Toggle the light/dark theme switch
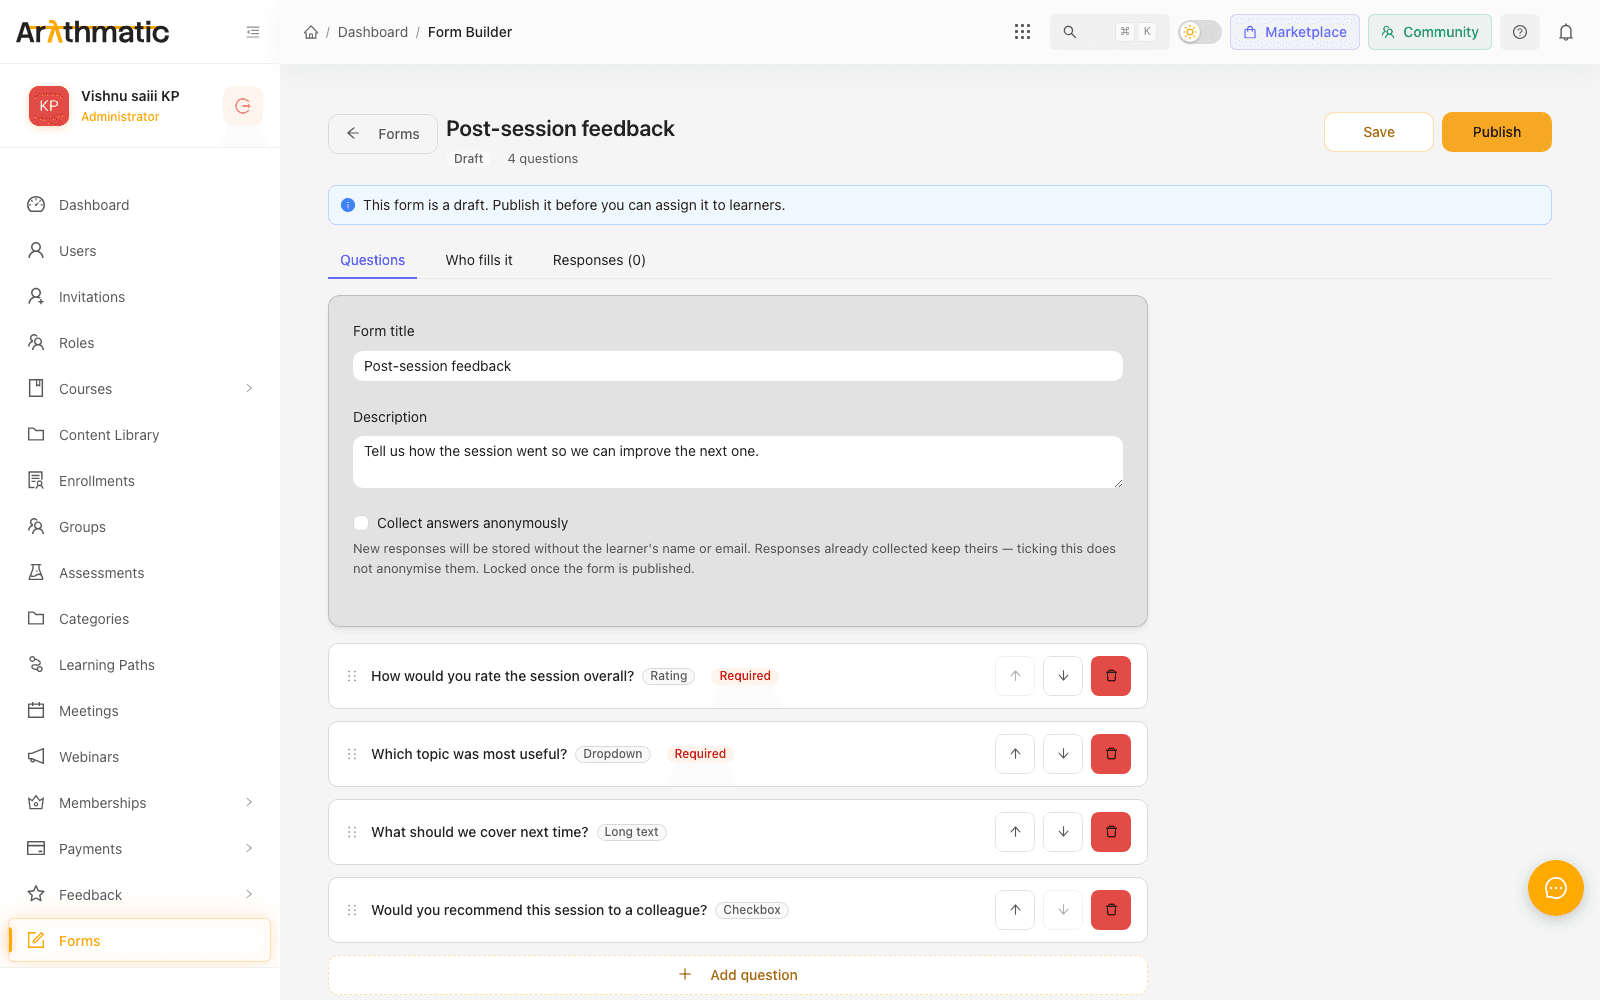The height and width of the screenshot is (1000, 1600). (x=1200, y=32)
